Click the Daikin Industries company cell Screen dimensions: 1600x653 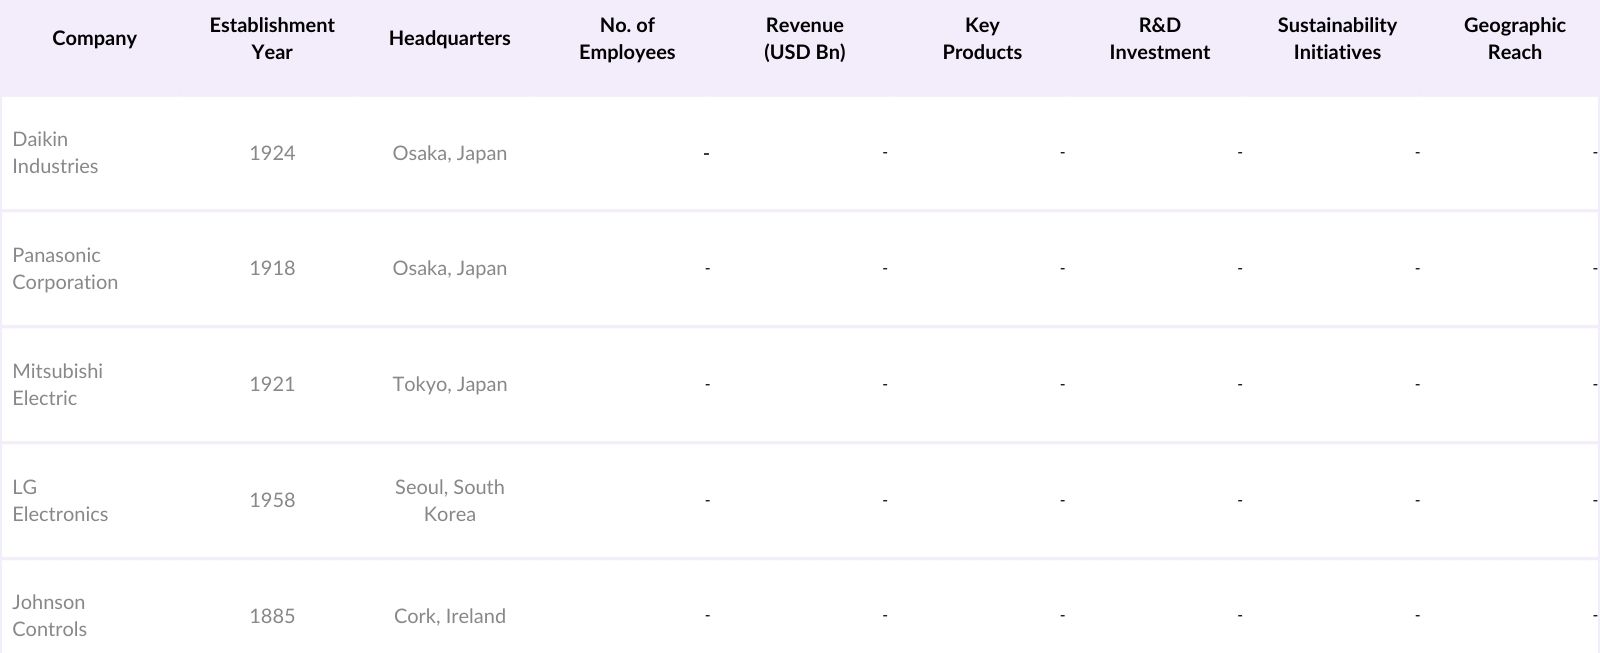click(55, 153)
